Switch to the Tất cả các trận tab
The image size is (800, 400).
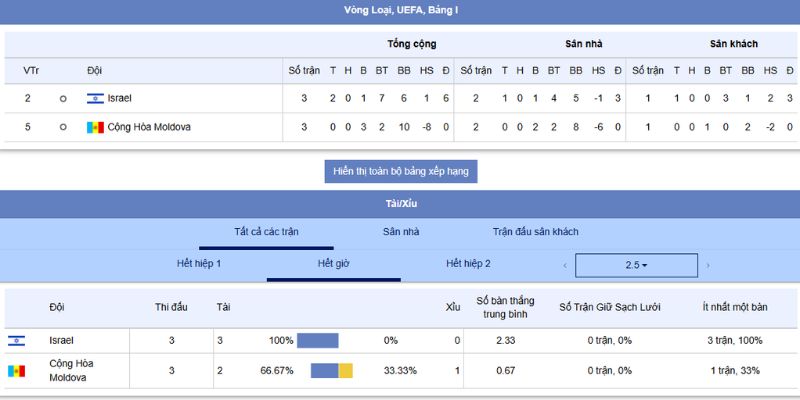click(x=267, y=232)
